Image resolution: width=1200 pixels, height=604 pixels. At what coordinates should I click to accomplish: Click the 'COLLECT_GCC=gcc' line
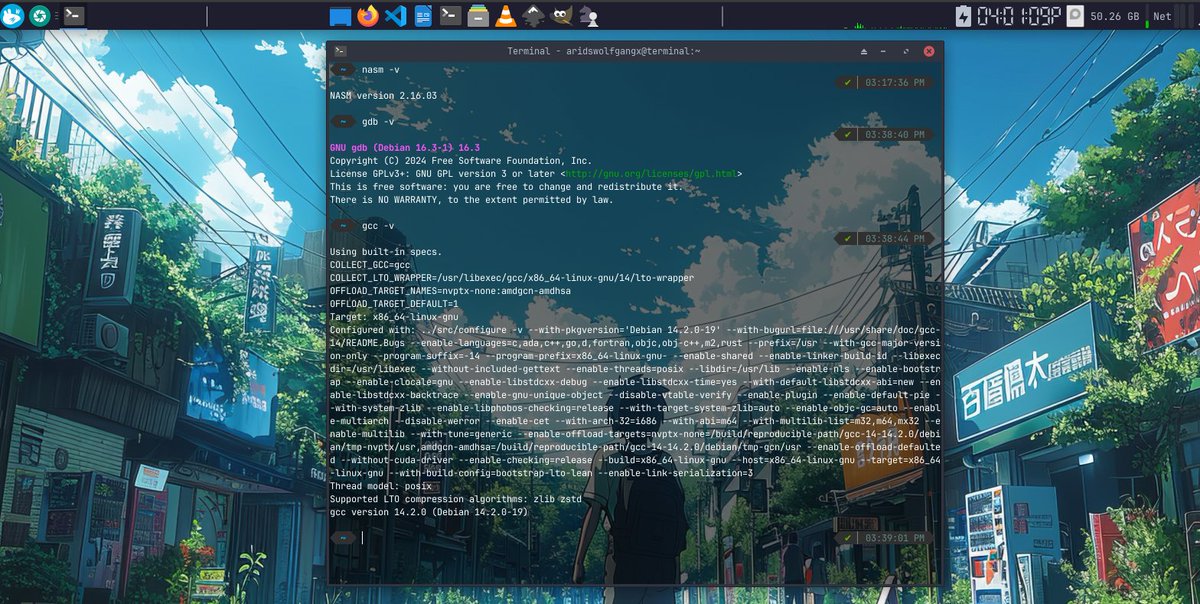[370, 264]
